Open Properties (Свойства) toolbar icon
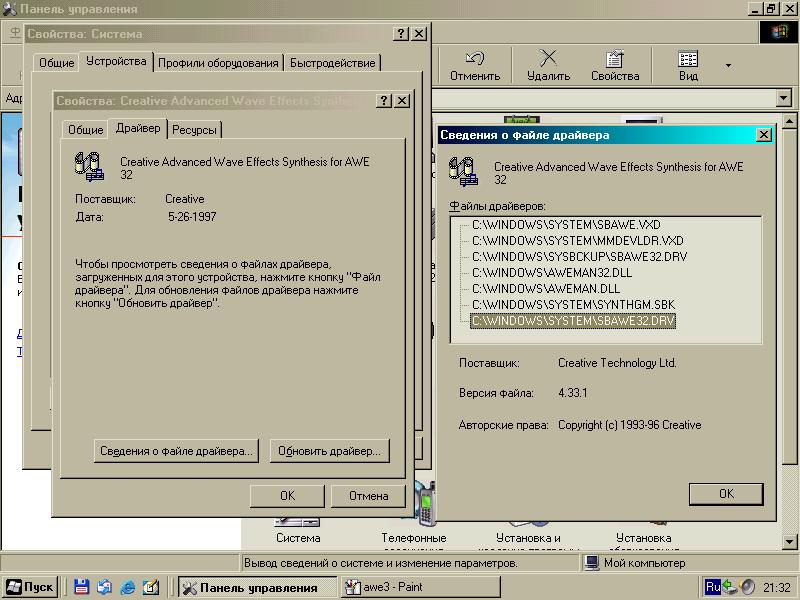 [615, 65]
